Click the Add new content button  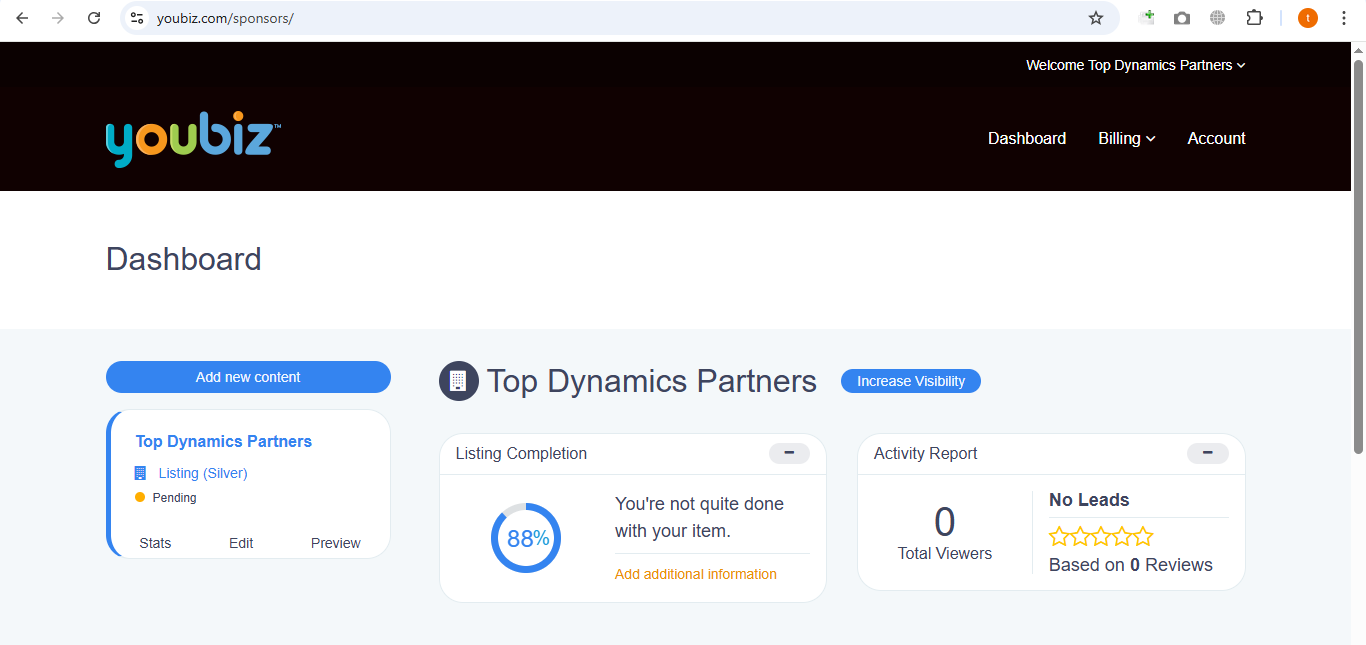coord(248,377)
